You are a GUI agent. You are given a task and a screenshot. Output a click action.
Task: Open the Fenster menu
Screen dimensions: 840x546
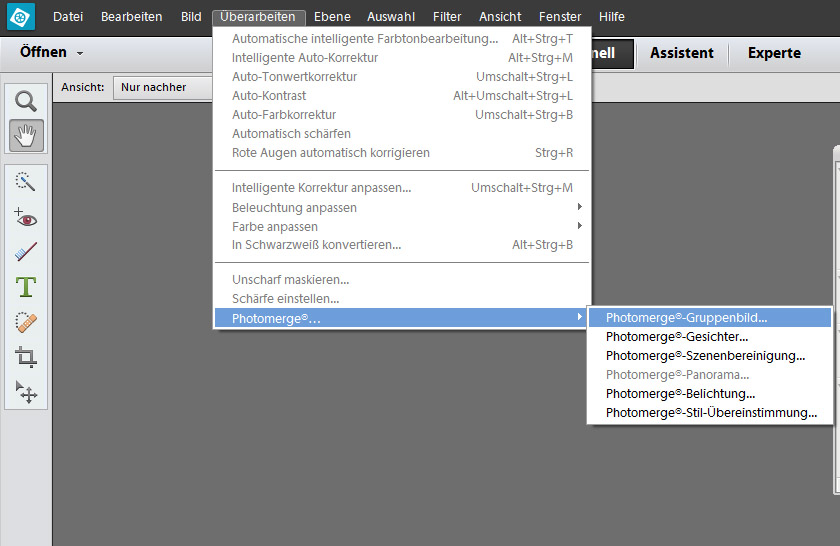point(560,17)
